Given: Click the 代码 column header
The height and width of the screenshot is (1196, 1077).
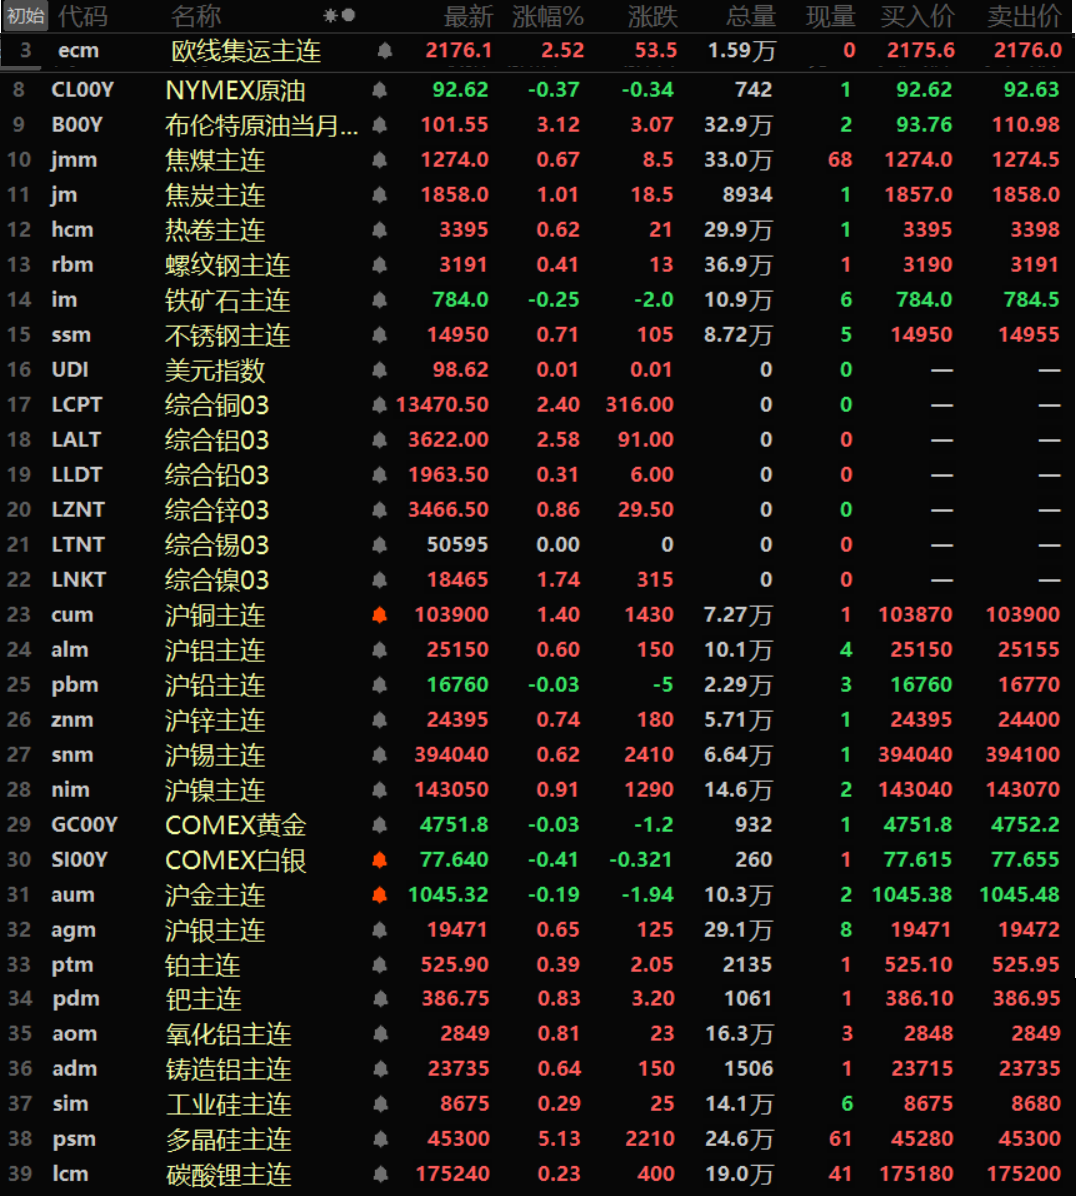Looking at the screenshot, I should 83,16.
